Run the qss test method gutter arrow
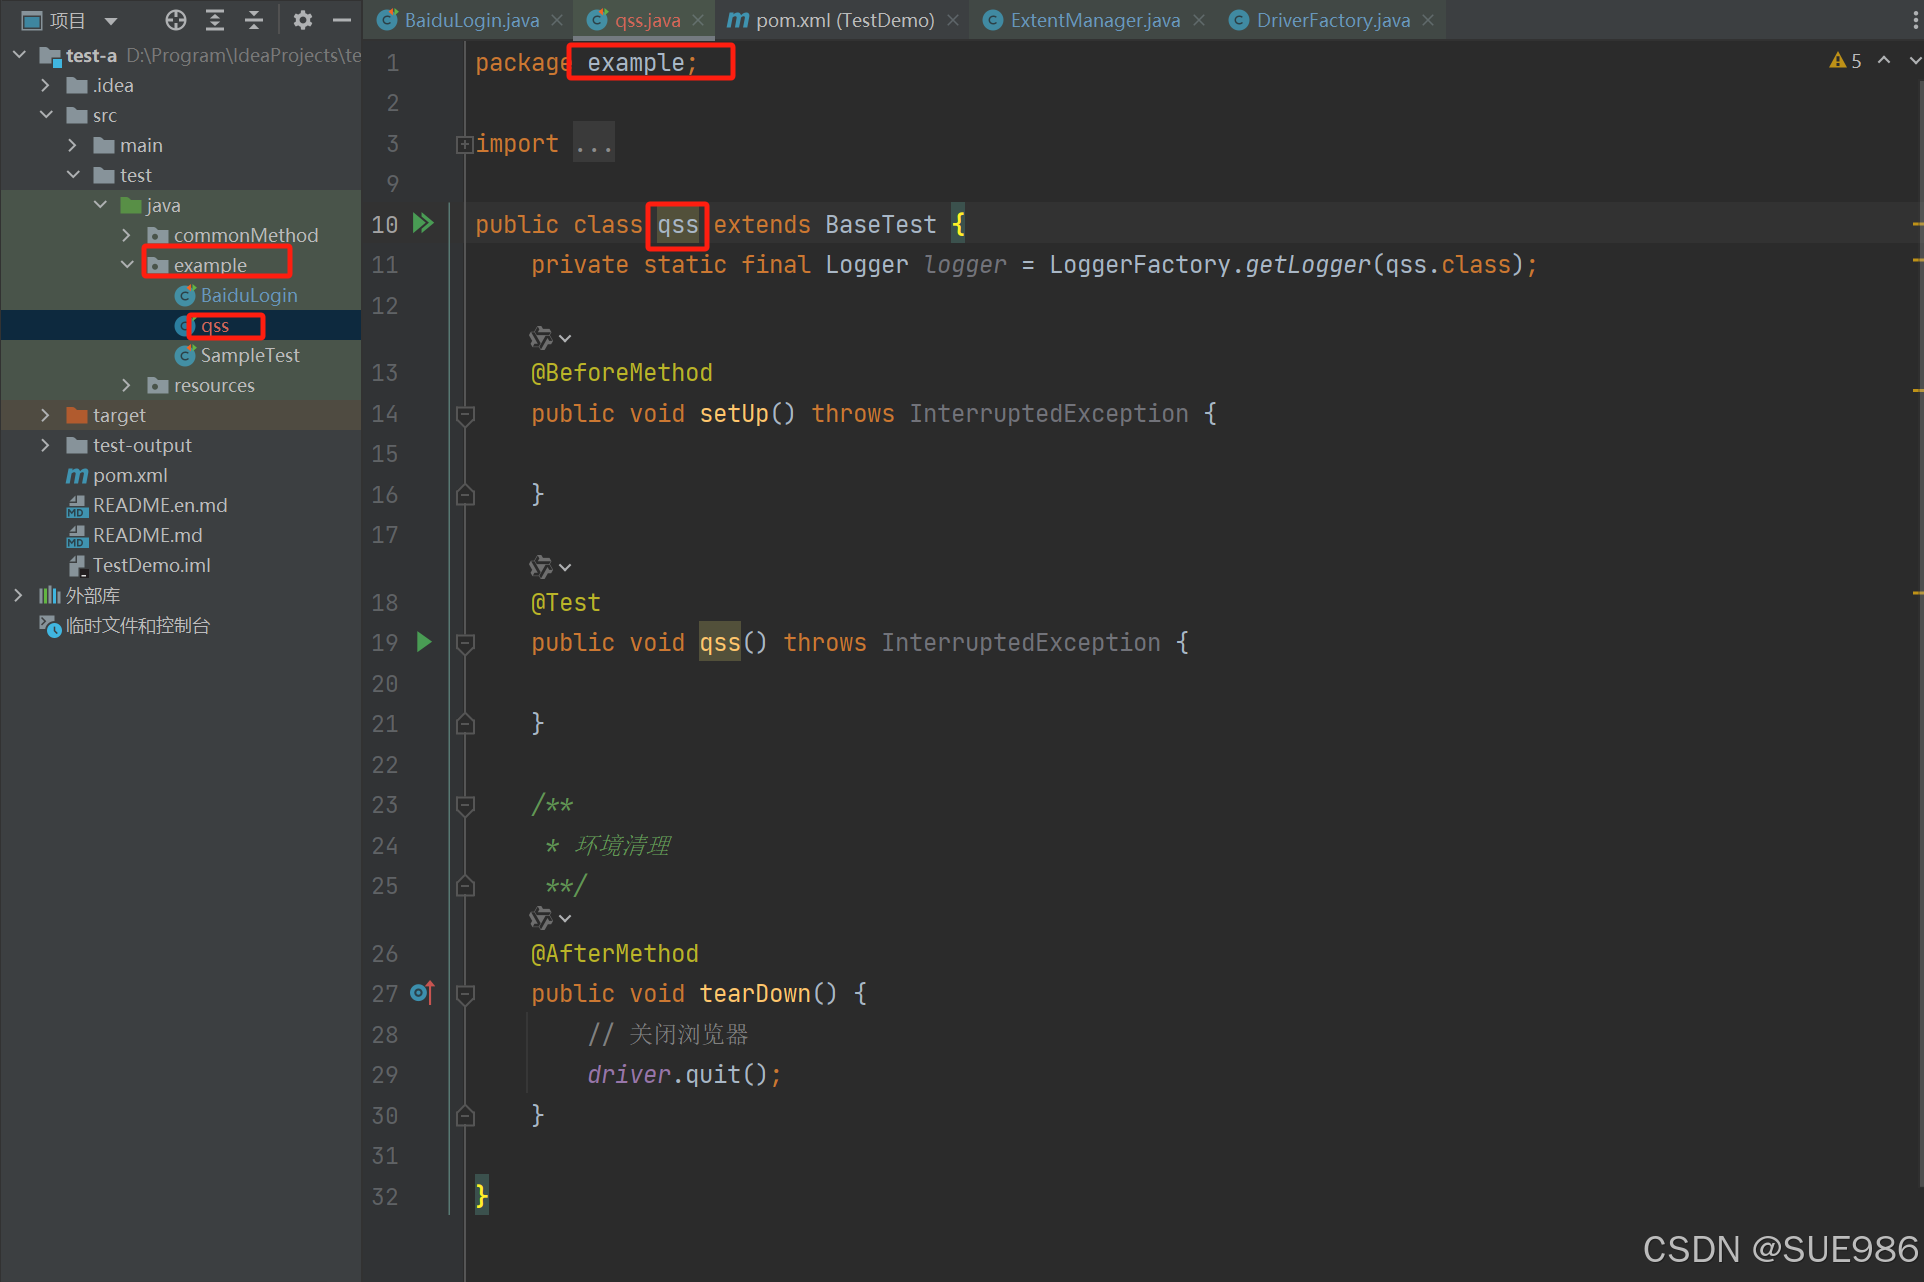The width and height of the screenshot is (1924, 1282). (x=424, y=642)
